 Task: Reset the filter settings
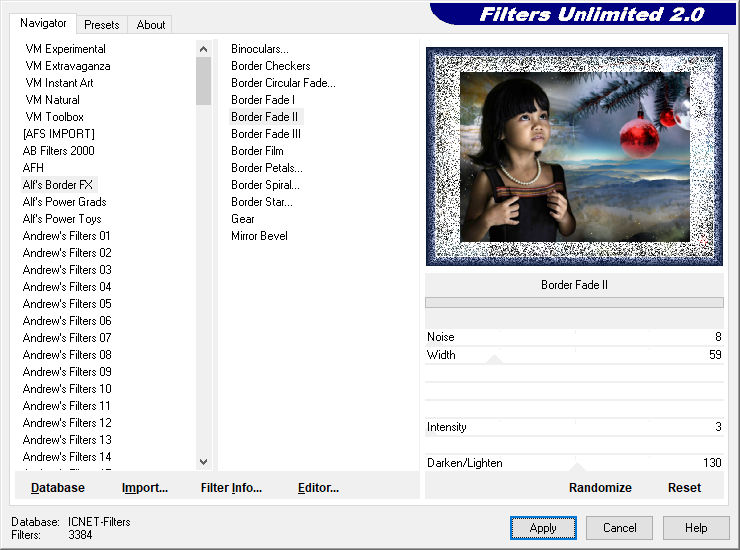[684, 488]
